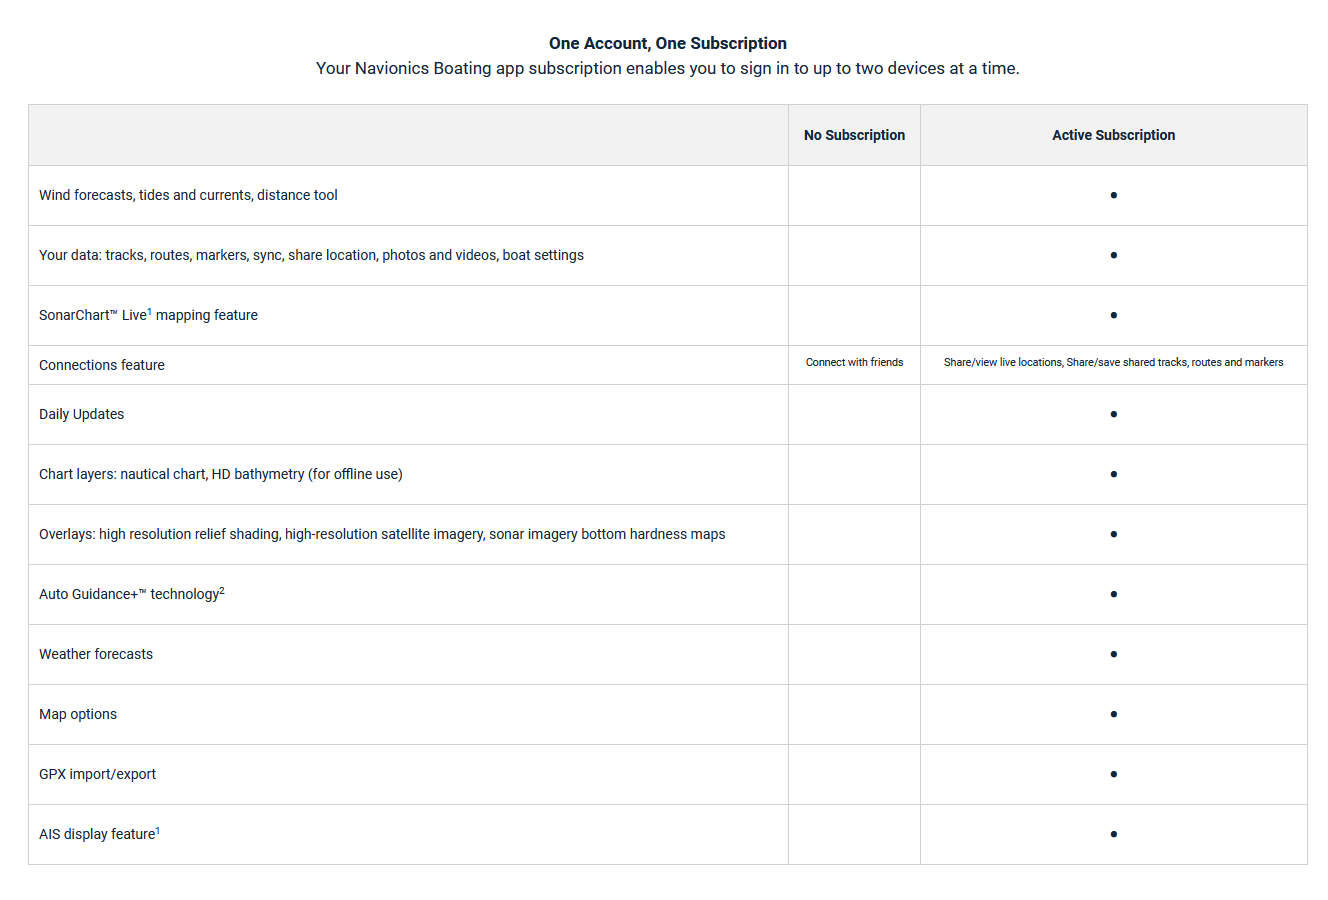Click the Share/view live locations cell text

pos(1113,362)
